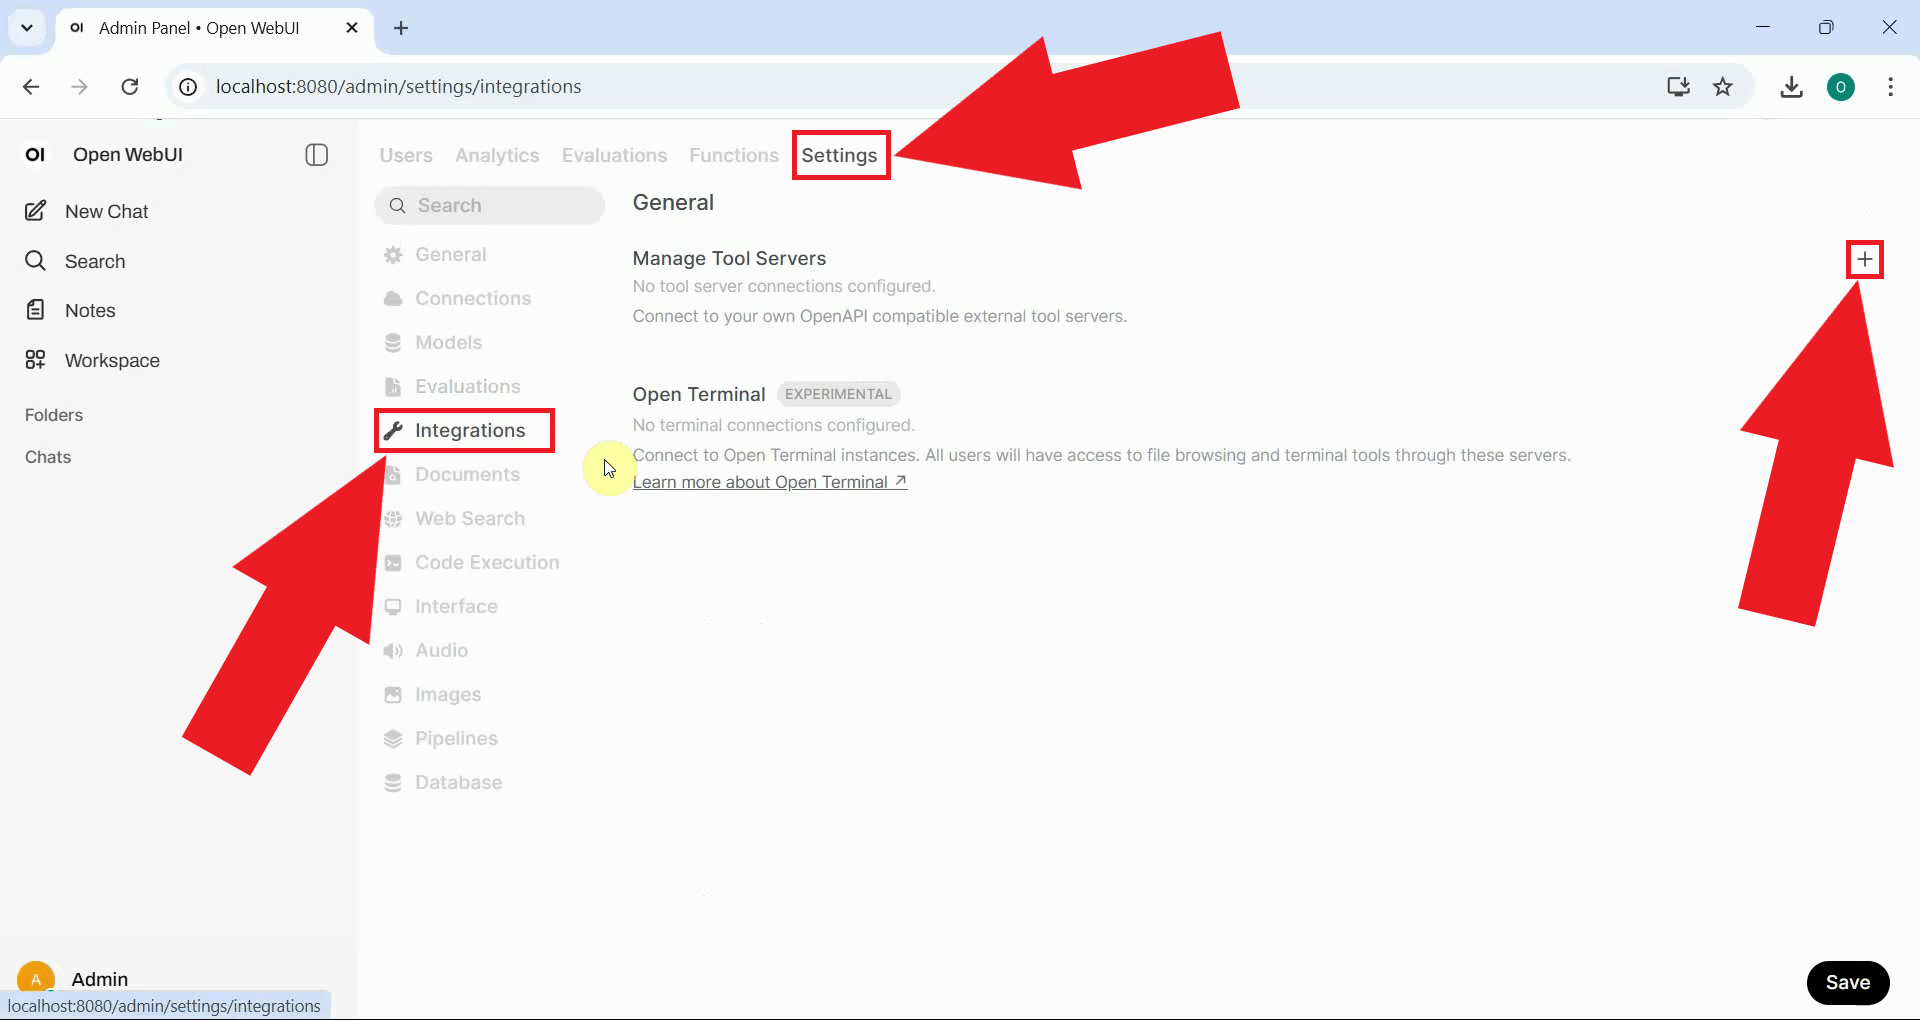
Task: Expand the Folders section
Action: pos(54,415)
